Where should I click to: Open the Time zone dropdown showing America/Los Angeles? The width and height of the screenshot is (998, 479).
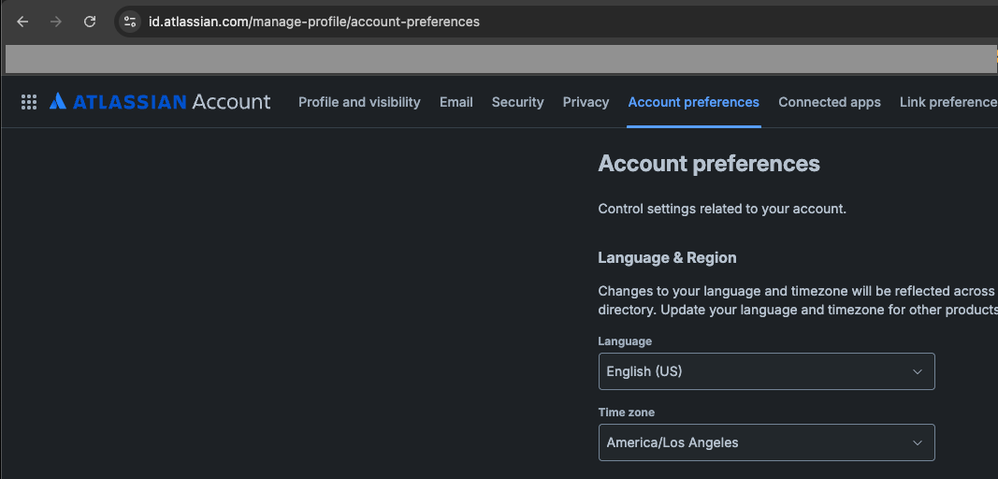point(766,443)
